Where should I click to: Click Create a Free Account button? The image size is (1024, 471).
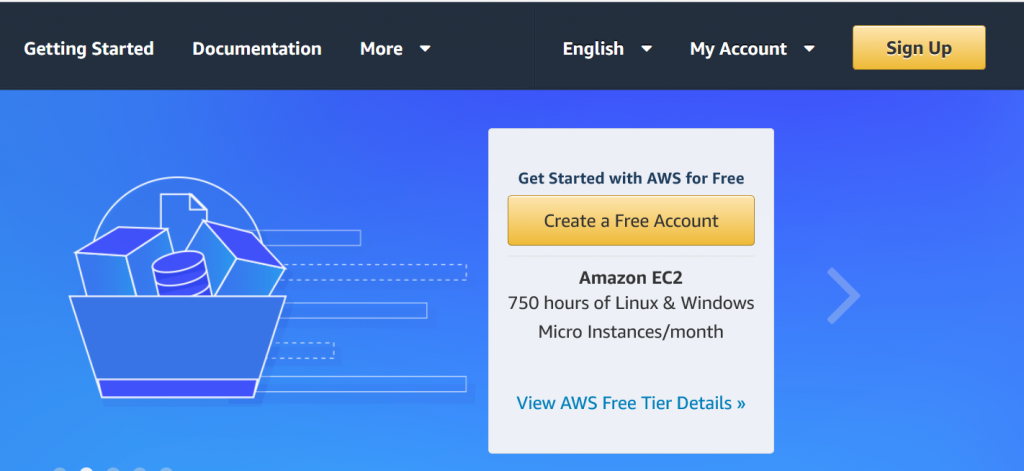631,221
